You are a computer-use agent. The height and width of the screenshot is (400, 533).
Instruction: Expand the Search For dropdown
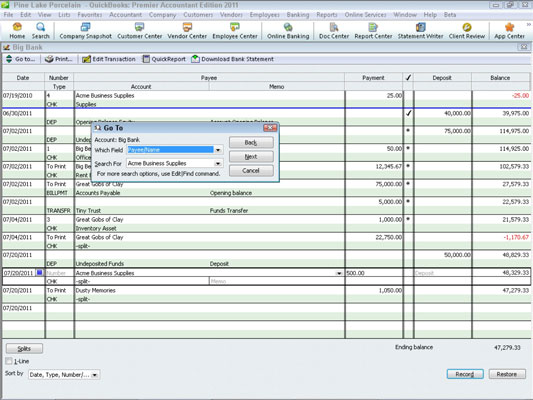218,163
